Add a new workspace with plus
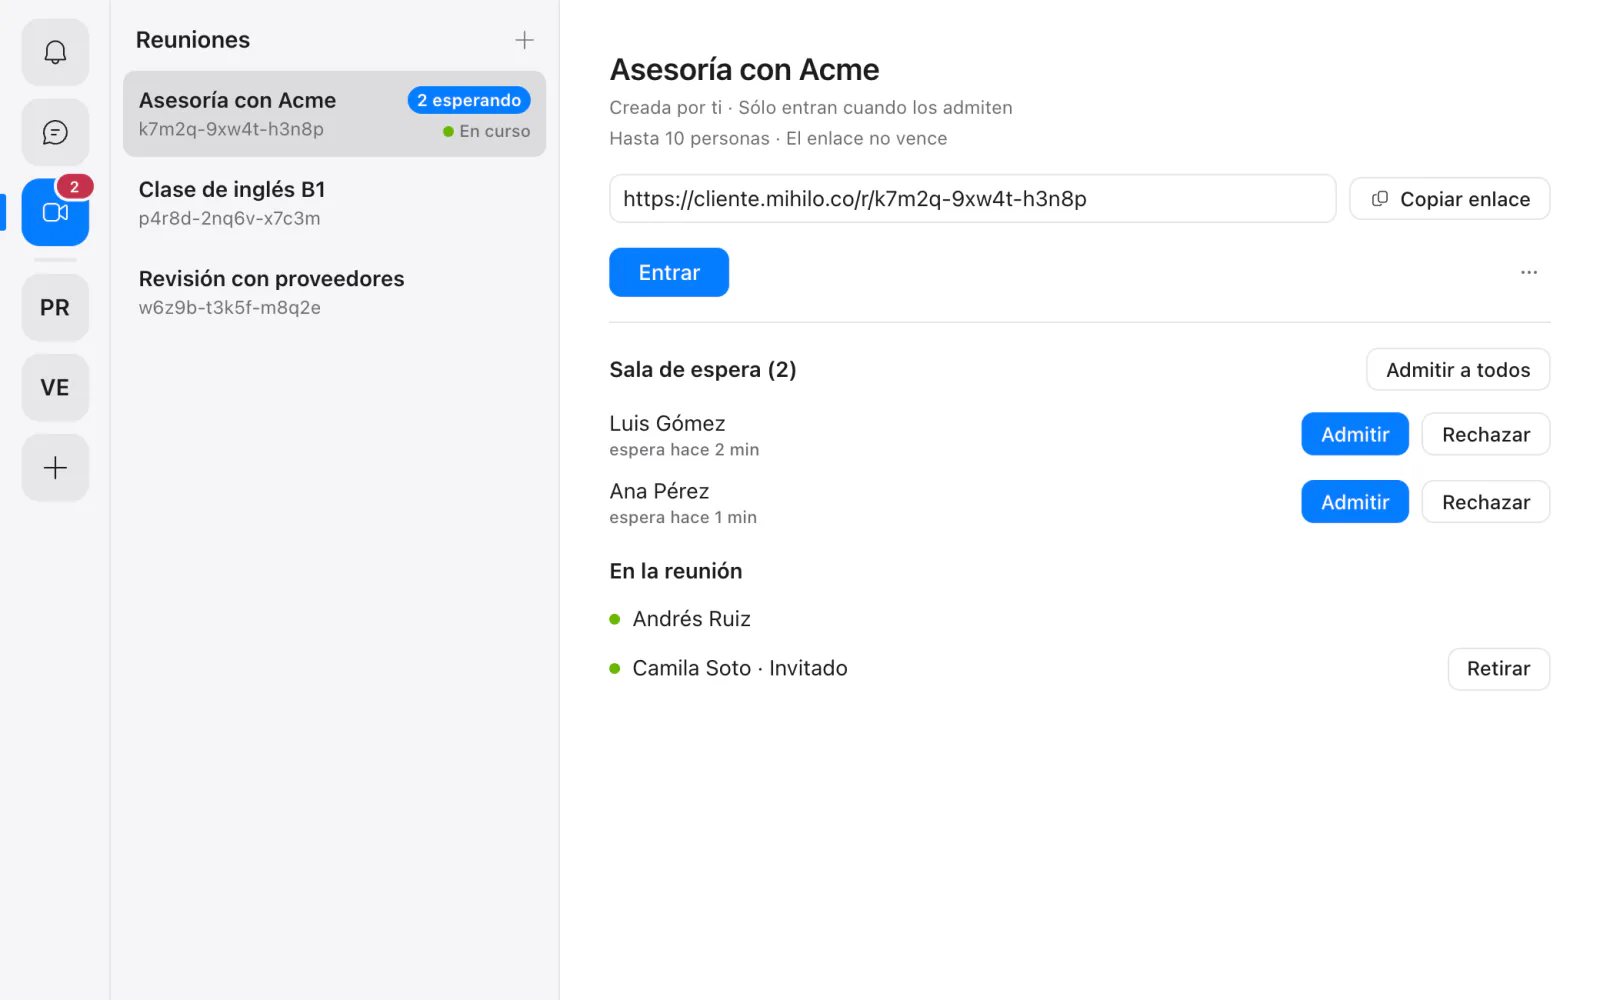Screen dimensions: 1600x1000 (x=55, y=467)
